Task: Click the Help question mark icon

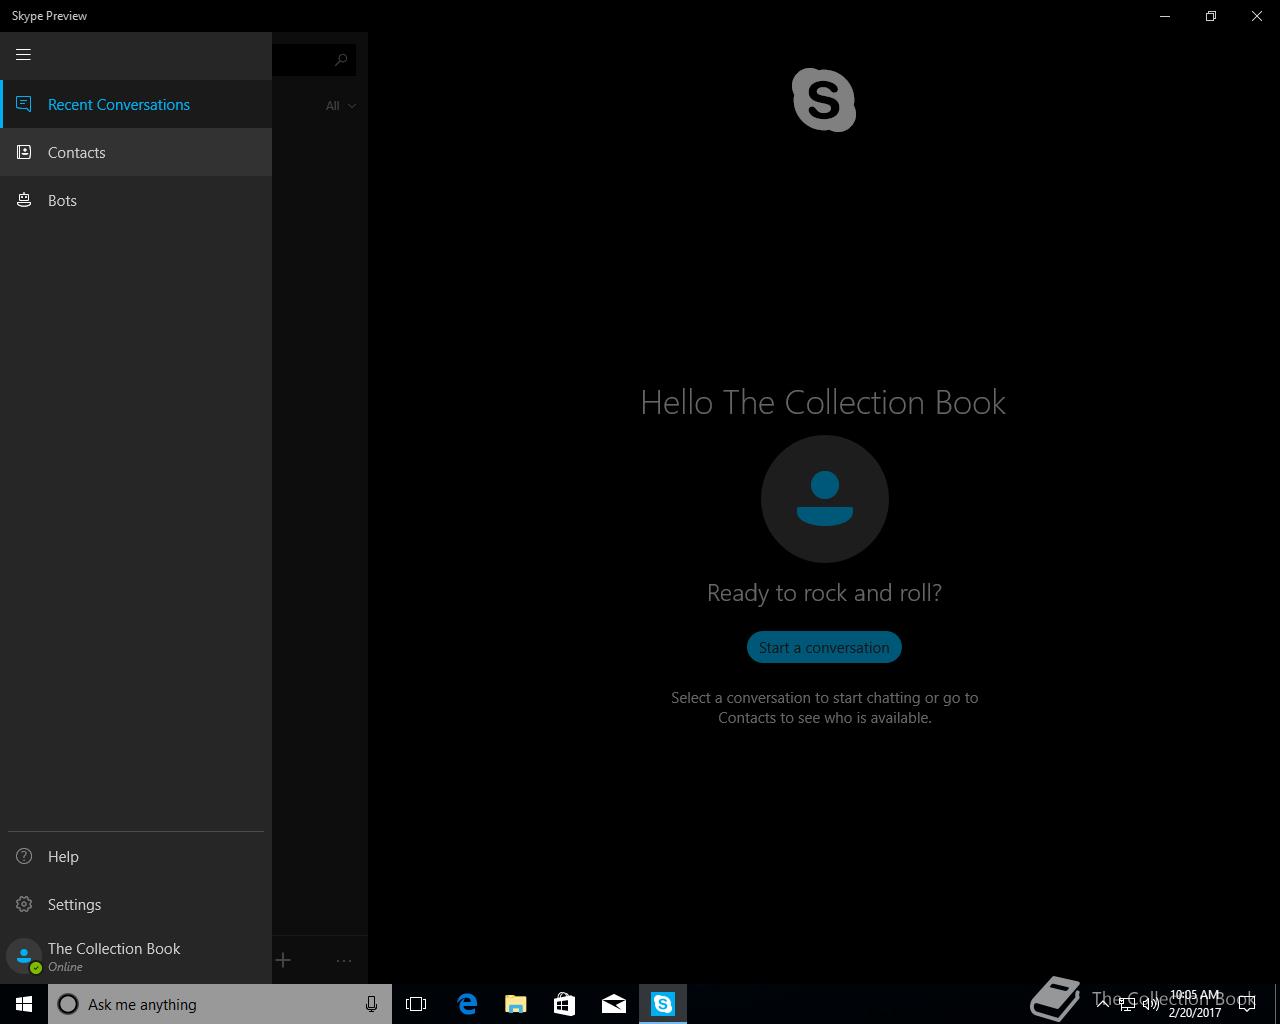Action: tap(24, 856)
